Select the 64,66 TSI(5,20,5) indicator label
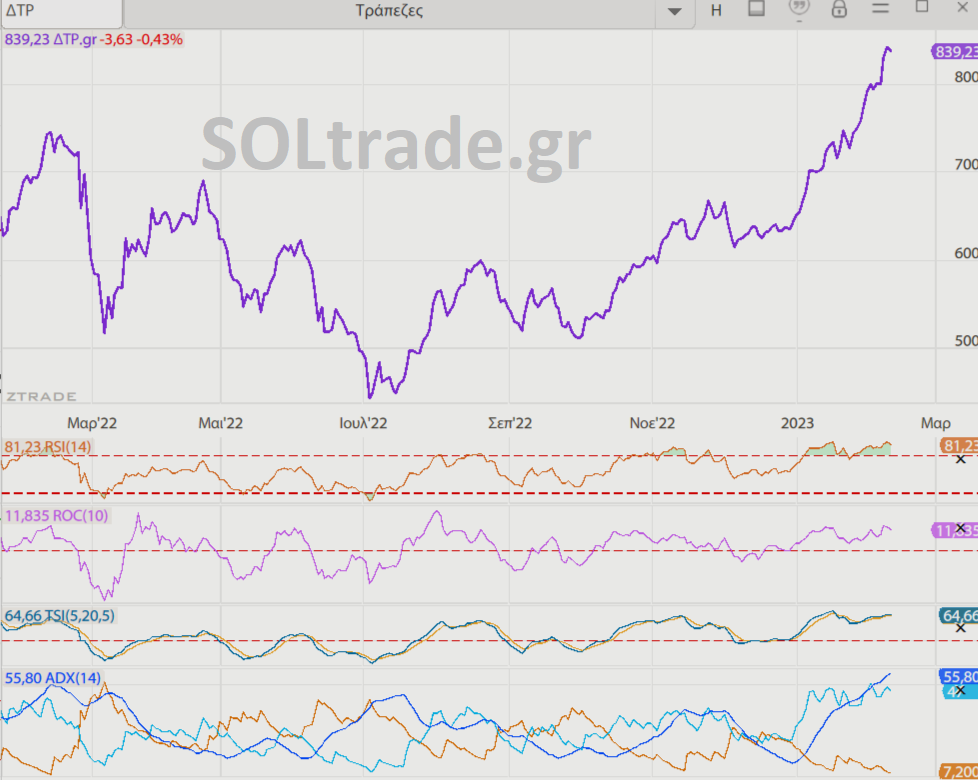This screenshot has width=978, height=780. 60,616
